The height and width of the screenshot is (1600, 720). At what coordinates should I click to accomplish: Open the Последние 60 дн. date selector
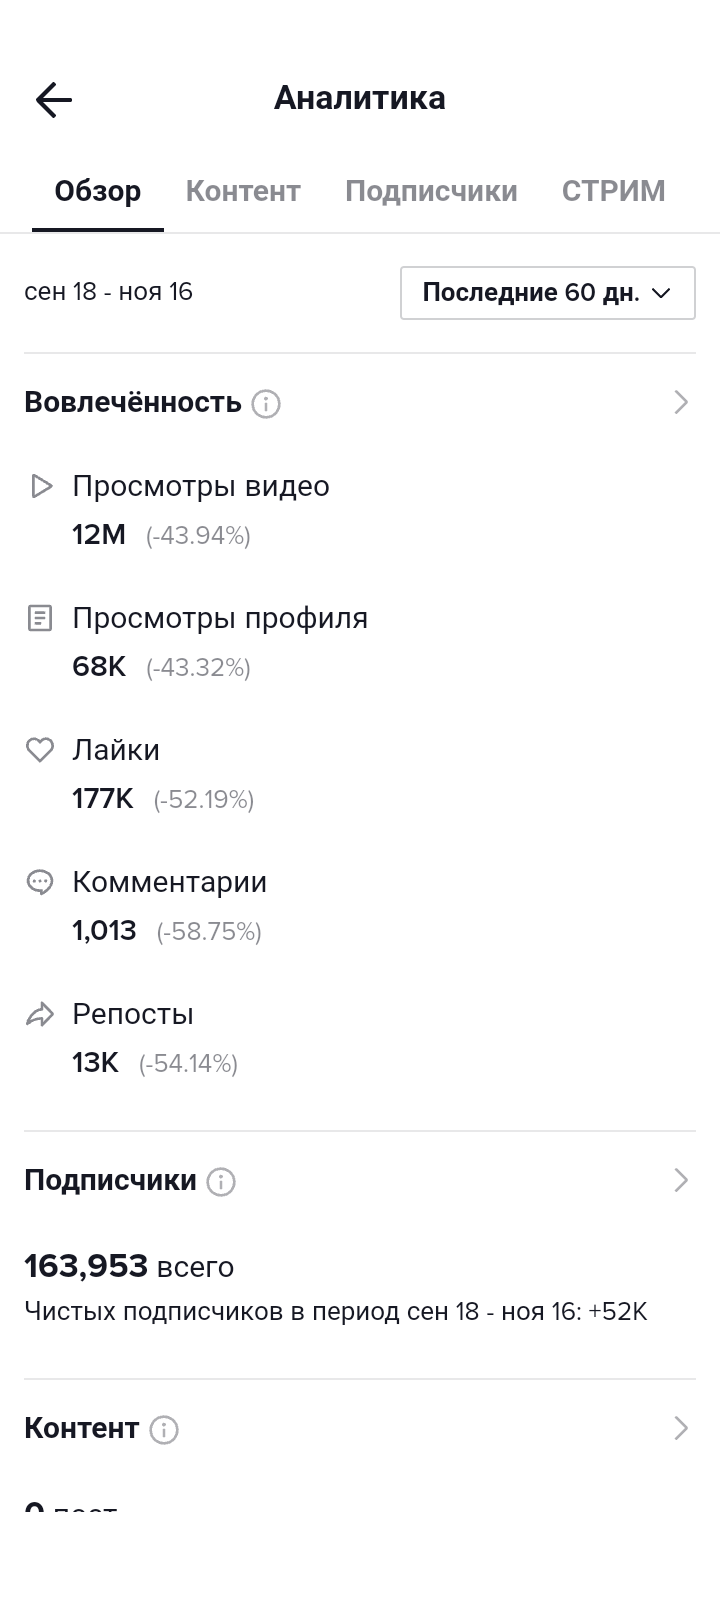point(547,293)
